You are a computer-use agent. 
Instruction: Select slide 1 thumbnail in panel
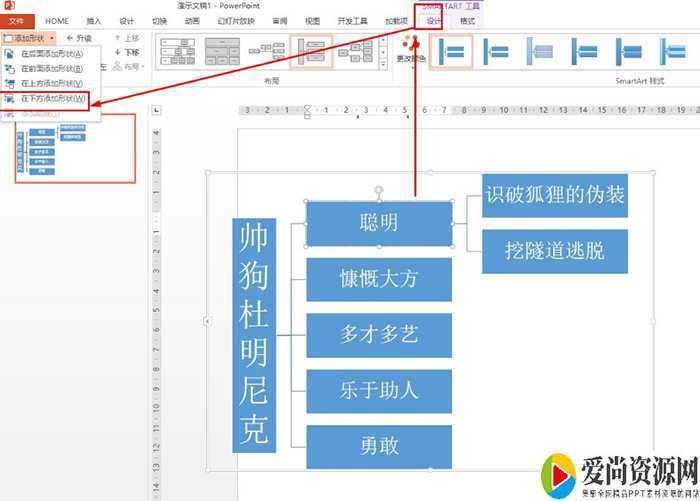coord(75,148)
